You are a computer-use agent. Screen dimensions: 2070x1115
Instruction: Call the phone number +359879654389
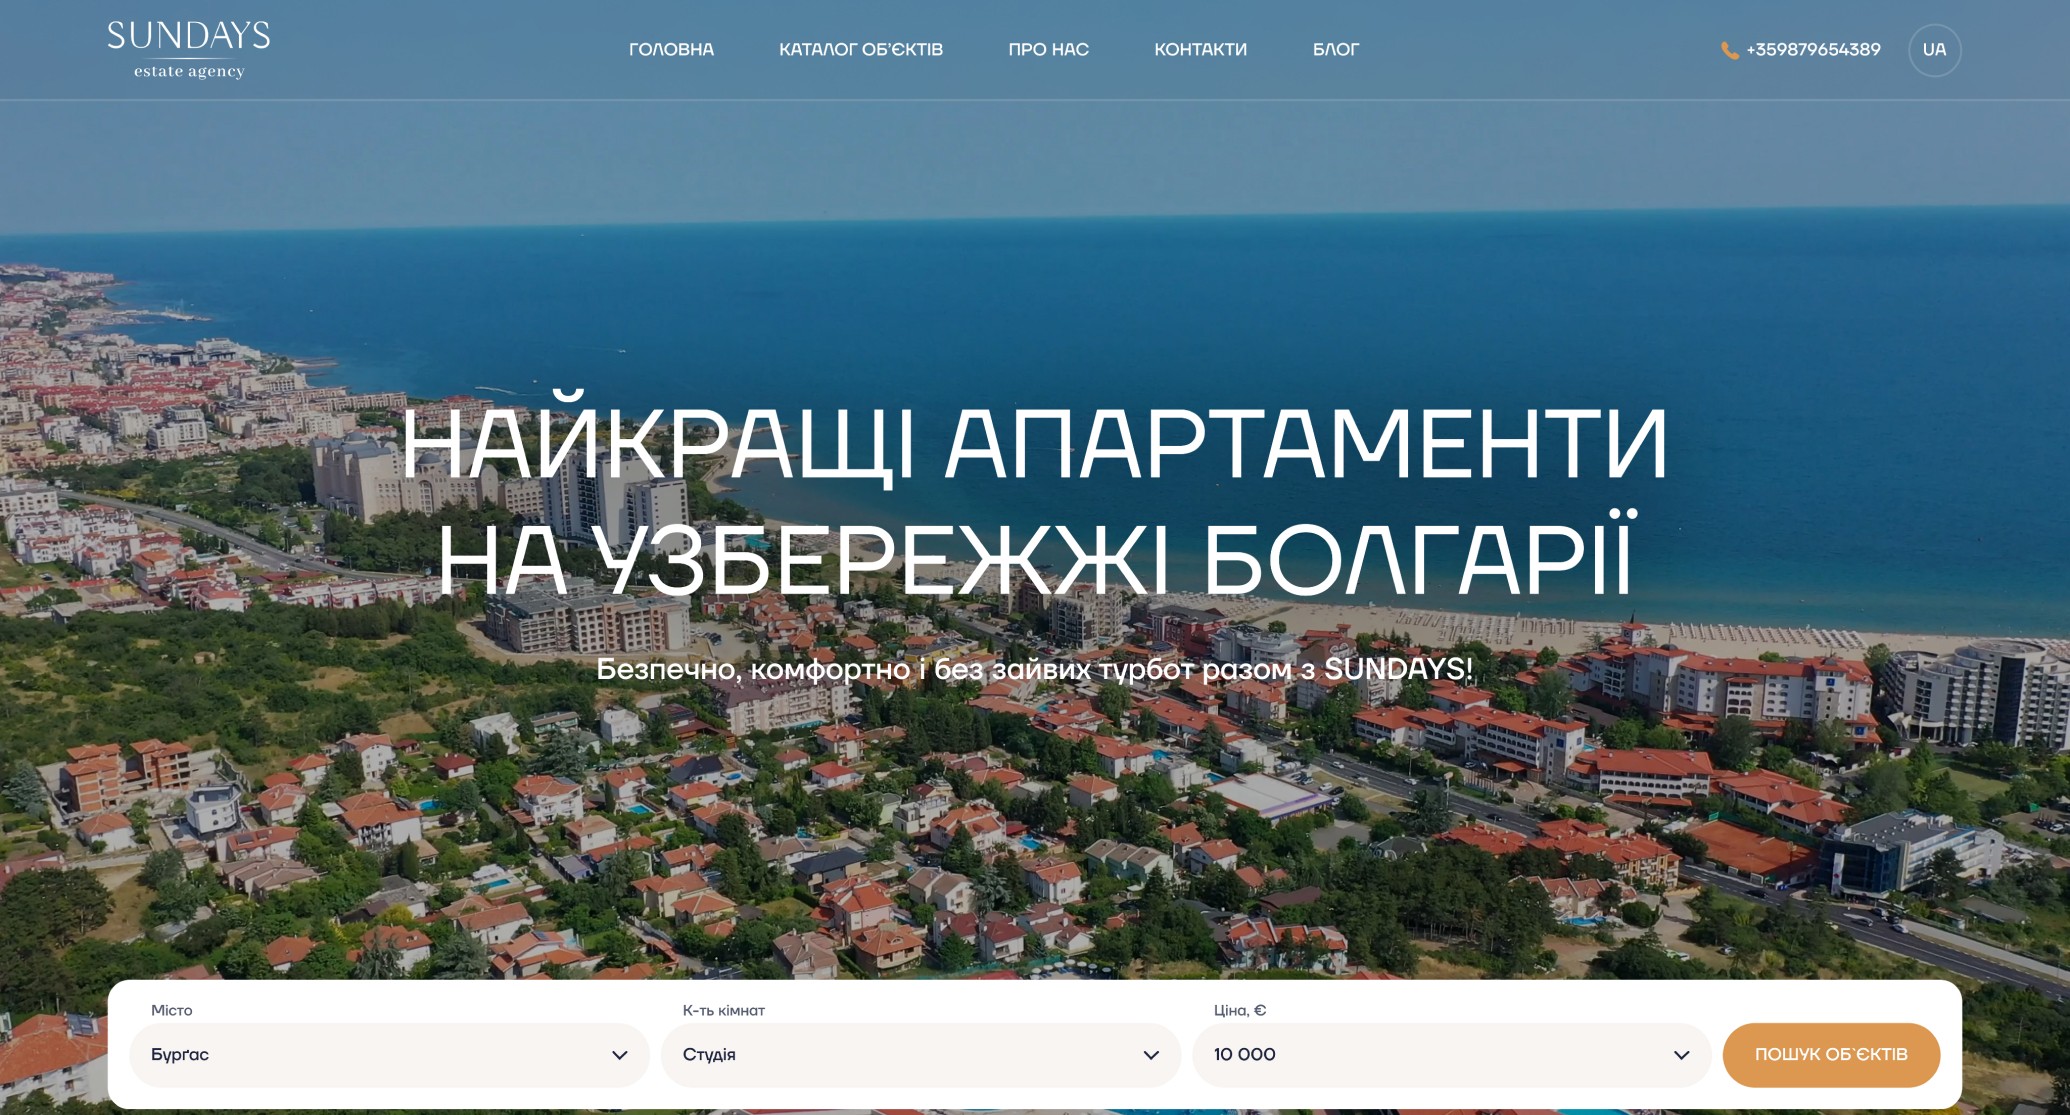click(x=1813, y=50)
